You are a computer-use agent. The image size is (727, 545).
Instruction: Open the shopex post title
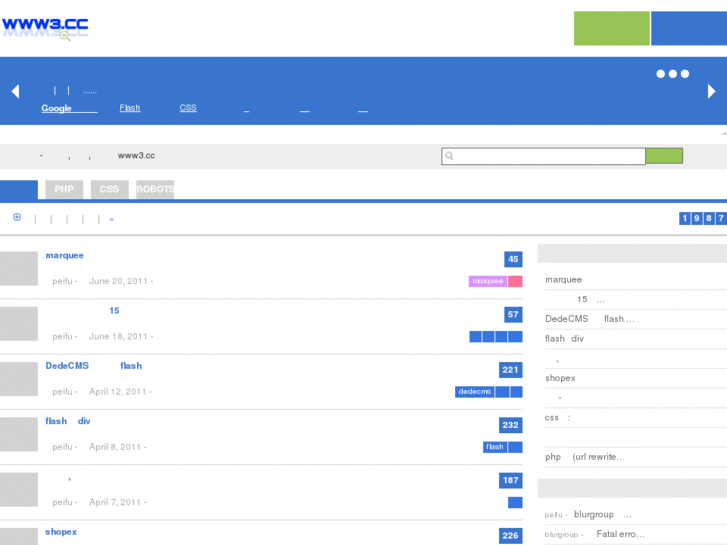coord(61,532)
